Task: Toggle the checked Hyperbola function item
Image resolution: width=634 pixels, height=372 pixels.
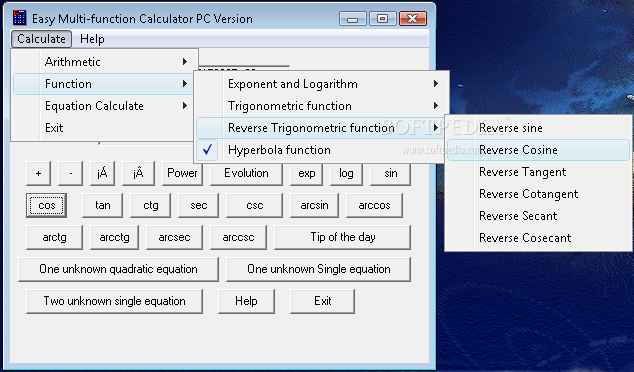Action: tap(320, 150)
